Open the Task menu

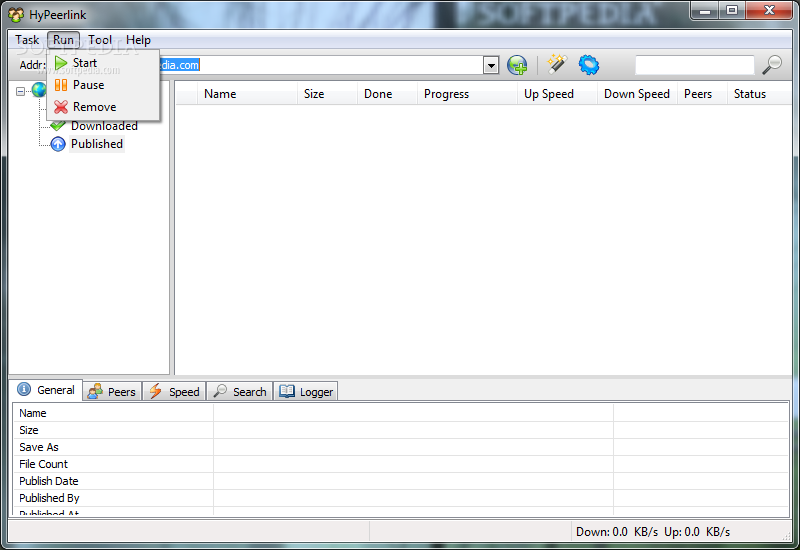point(27,40)
